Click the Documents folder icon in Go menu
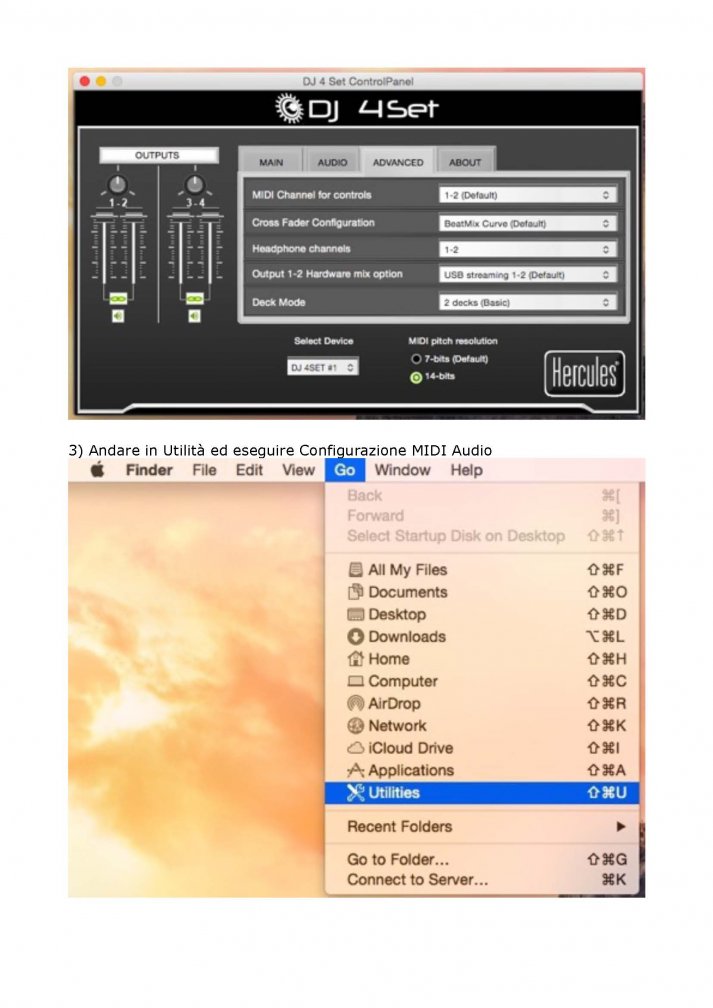 click(x=356, y=591)
